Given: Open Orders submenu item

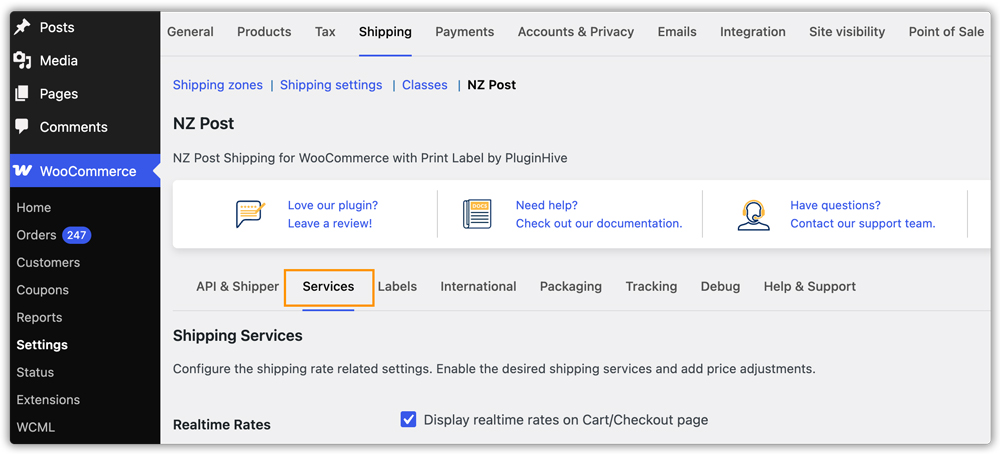Looking at the screenshot, I should click(x=36, y=235).
